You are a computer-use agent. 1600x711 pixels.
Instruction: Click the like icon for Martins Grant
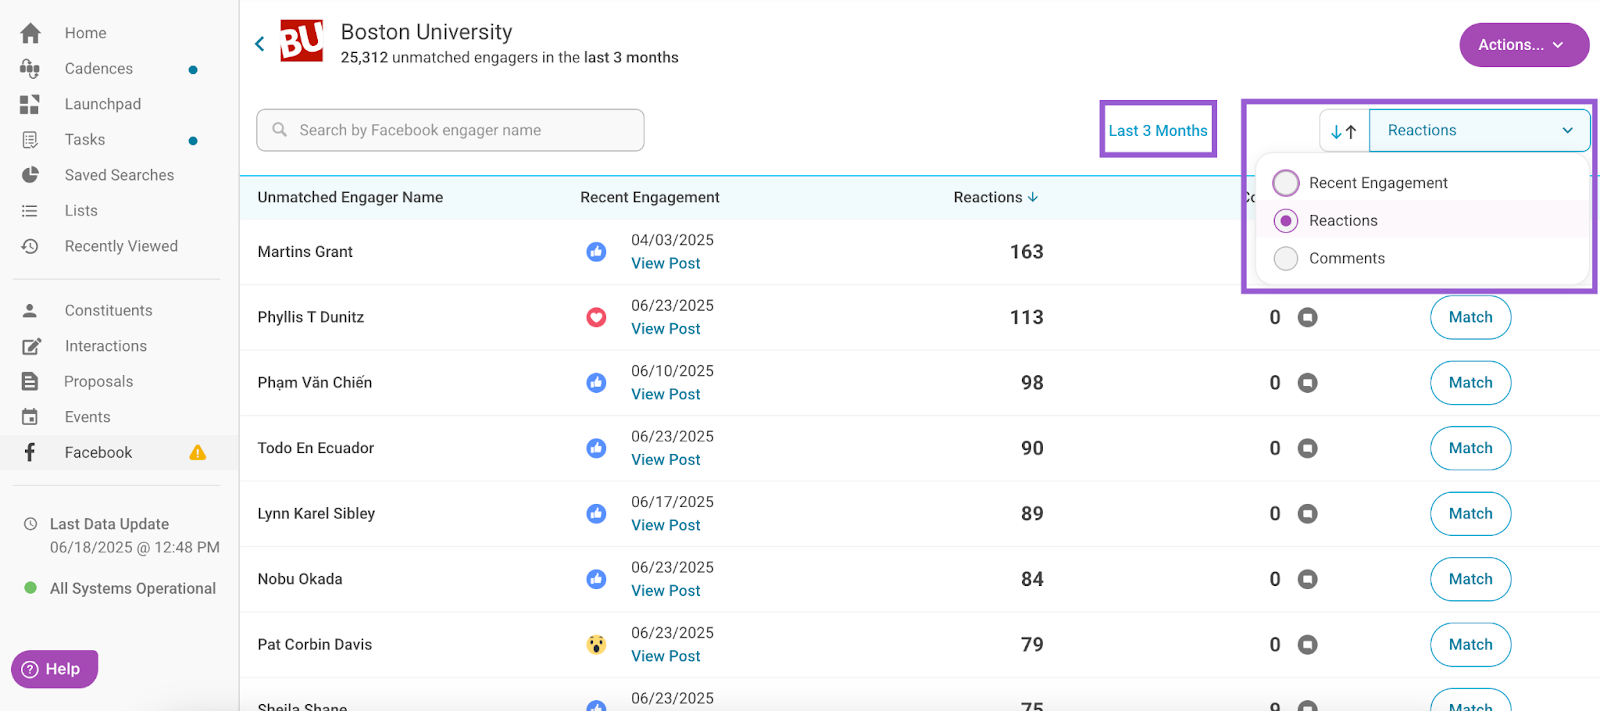[x=596, y=252]
